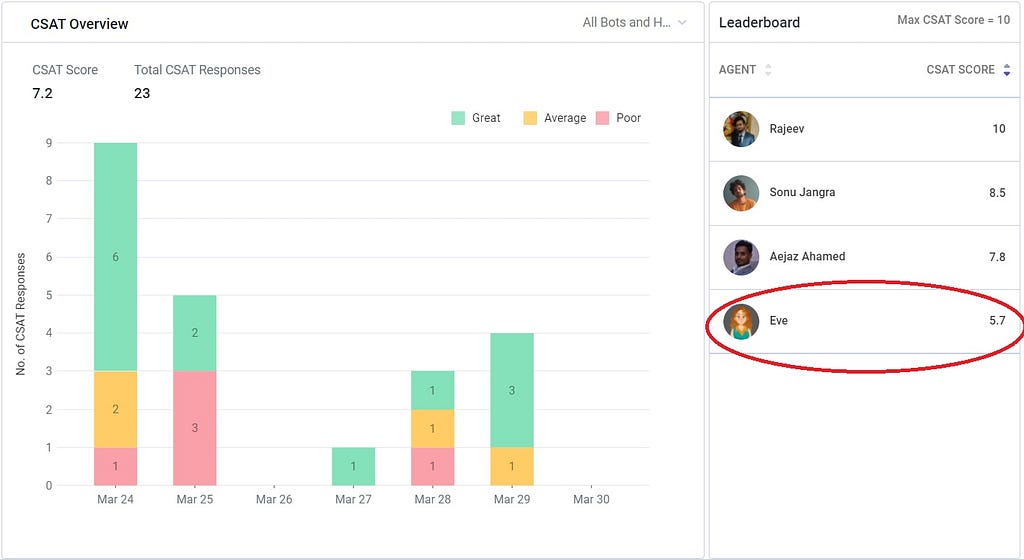
Task: Select agent name Sonu Jangra
Action: pyautogui.click(x=802, y=193)
